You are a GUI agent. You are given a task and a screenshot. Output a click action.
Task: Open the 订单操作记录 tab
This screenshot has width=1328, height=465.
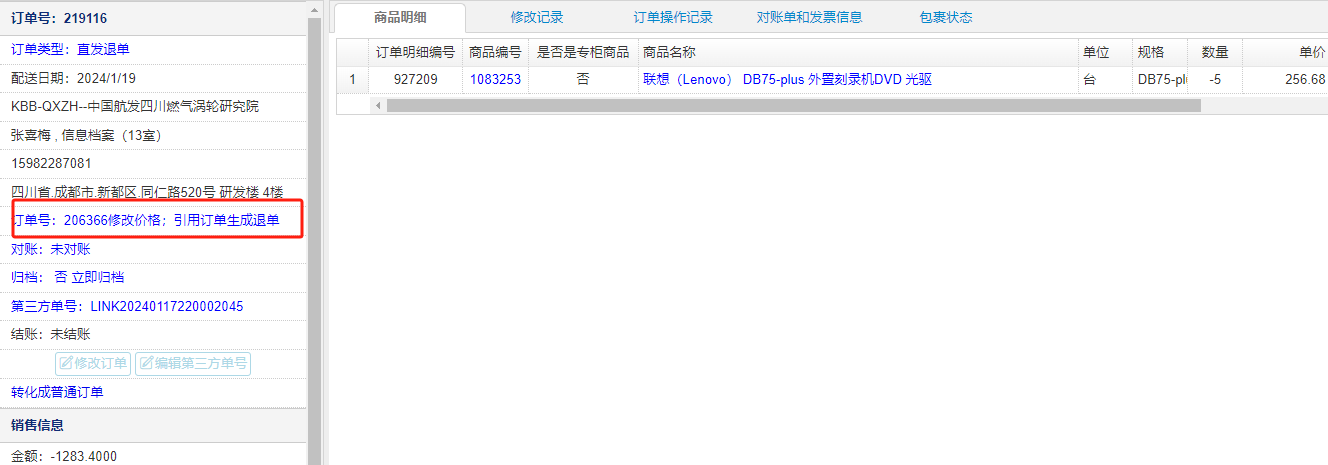click(x=673, y=17)
